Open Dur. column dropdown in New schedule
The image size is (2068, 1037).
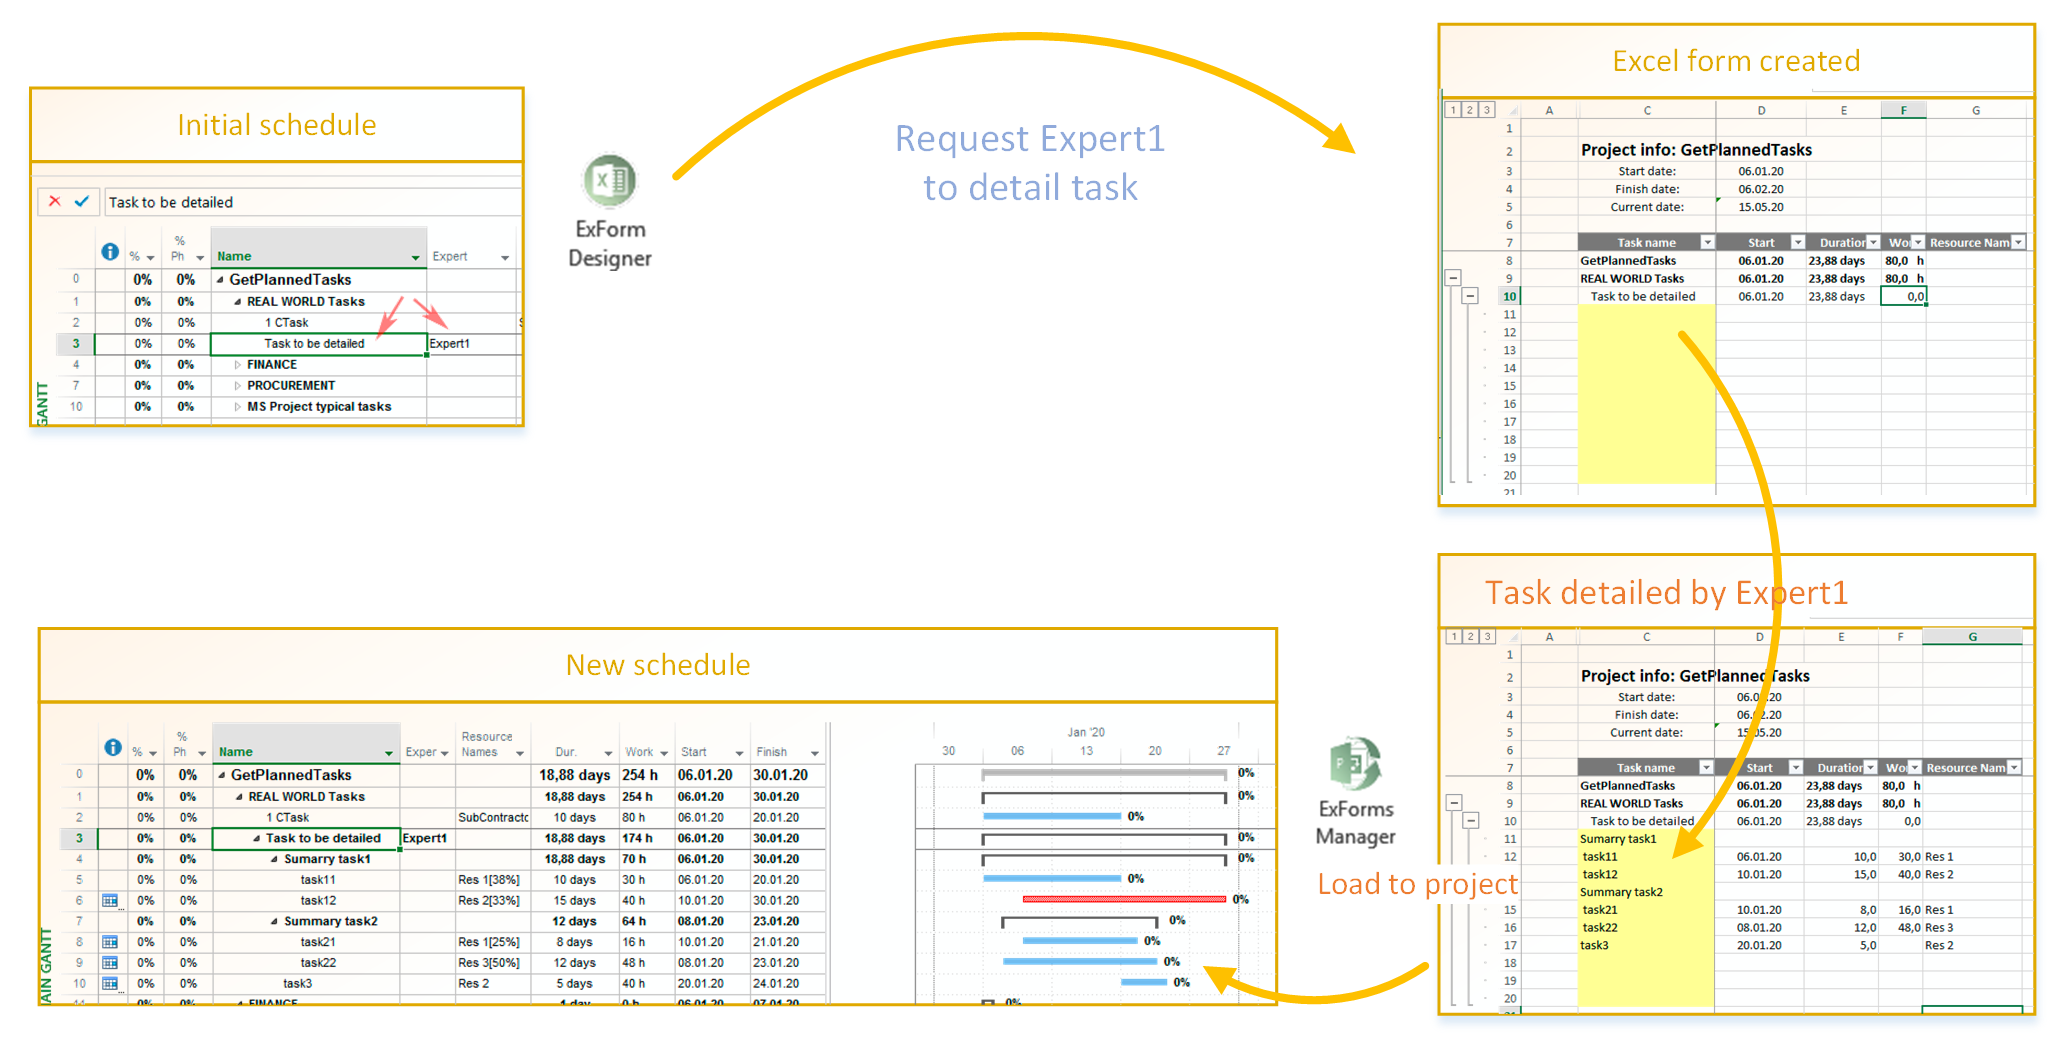click(x=608, y=754)
